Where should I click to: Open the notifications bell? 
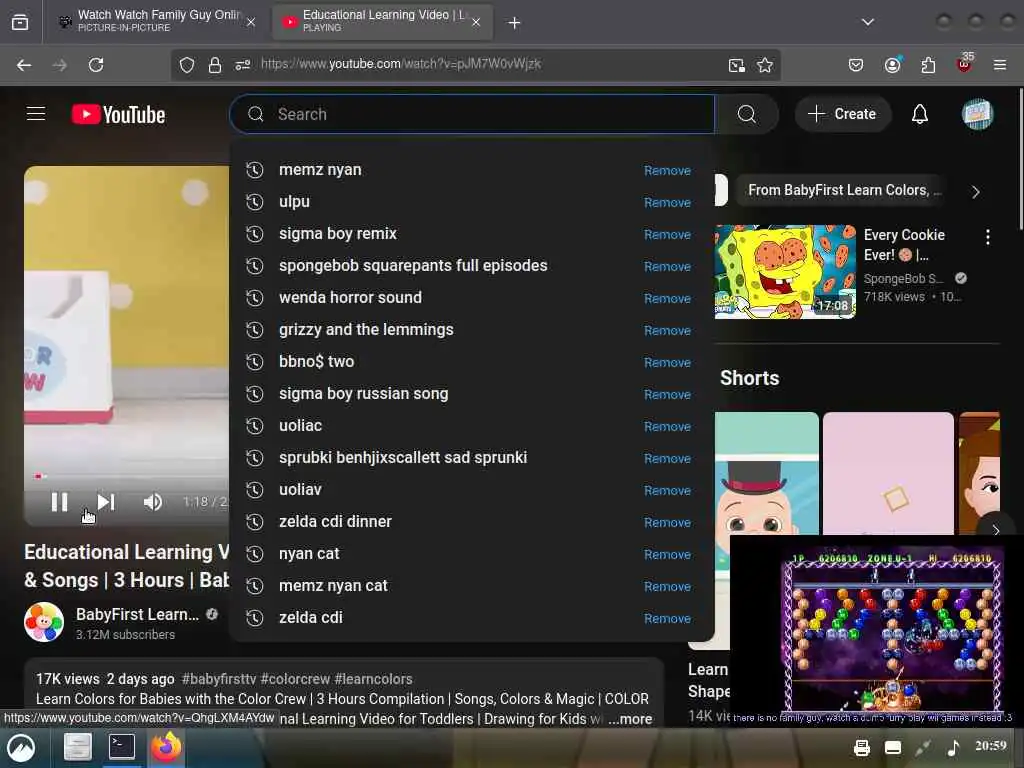[920, 114]
